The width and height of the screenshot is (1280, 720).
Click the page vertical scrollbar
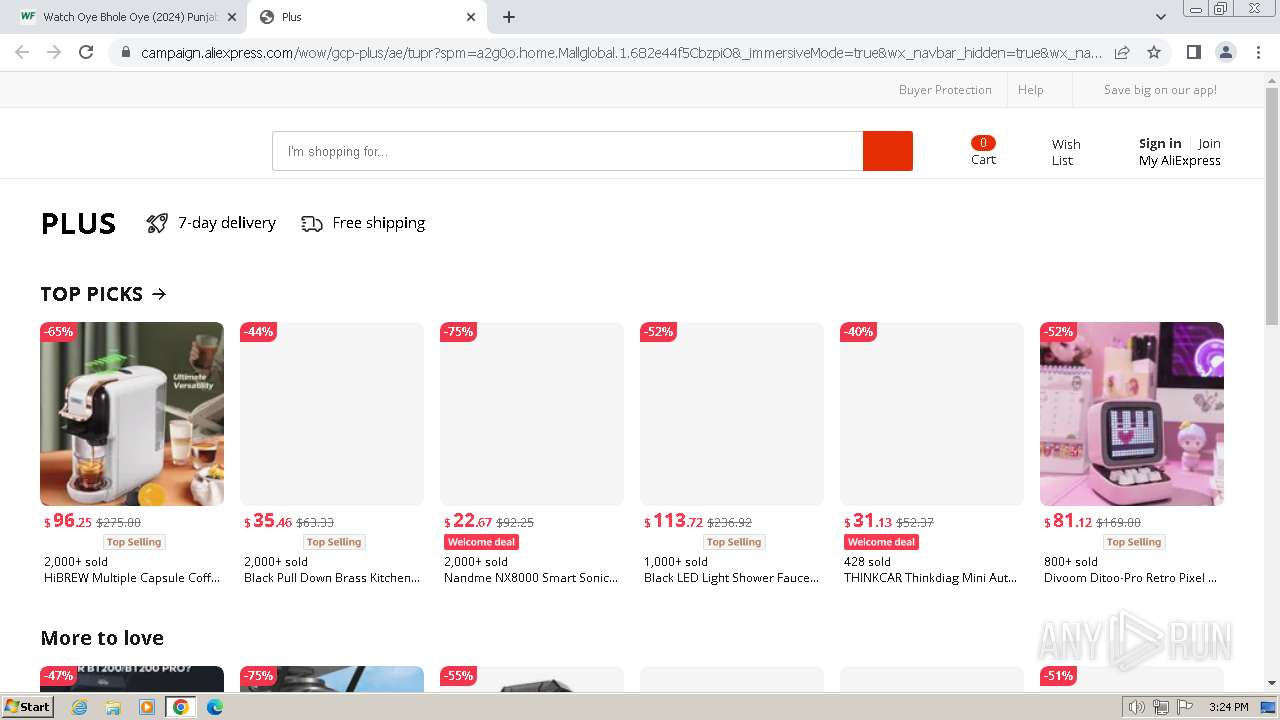click(1272, 206)
